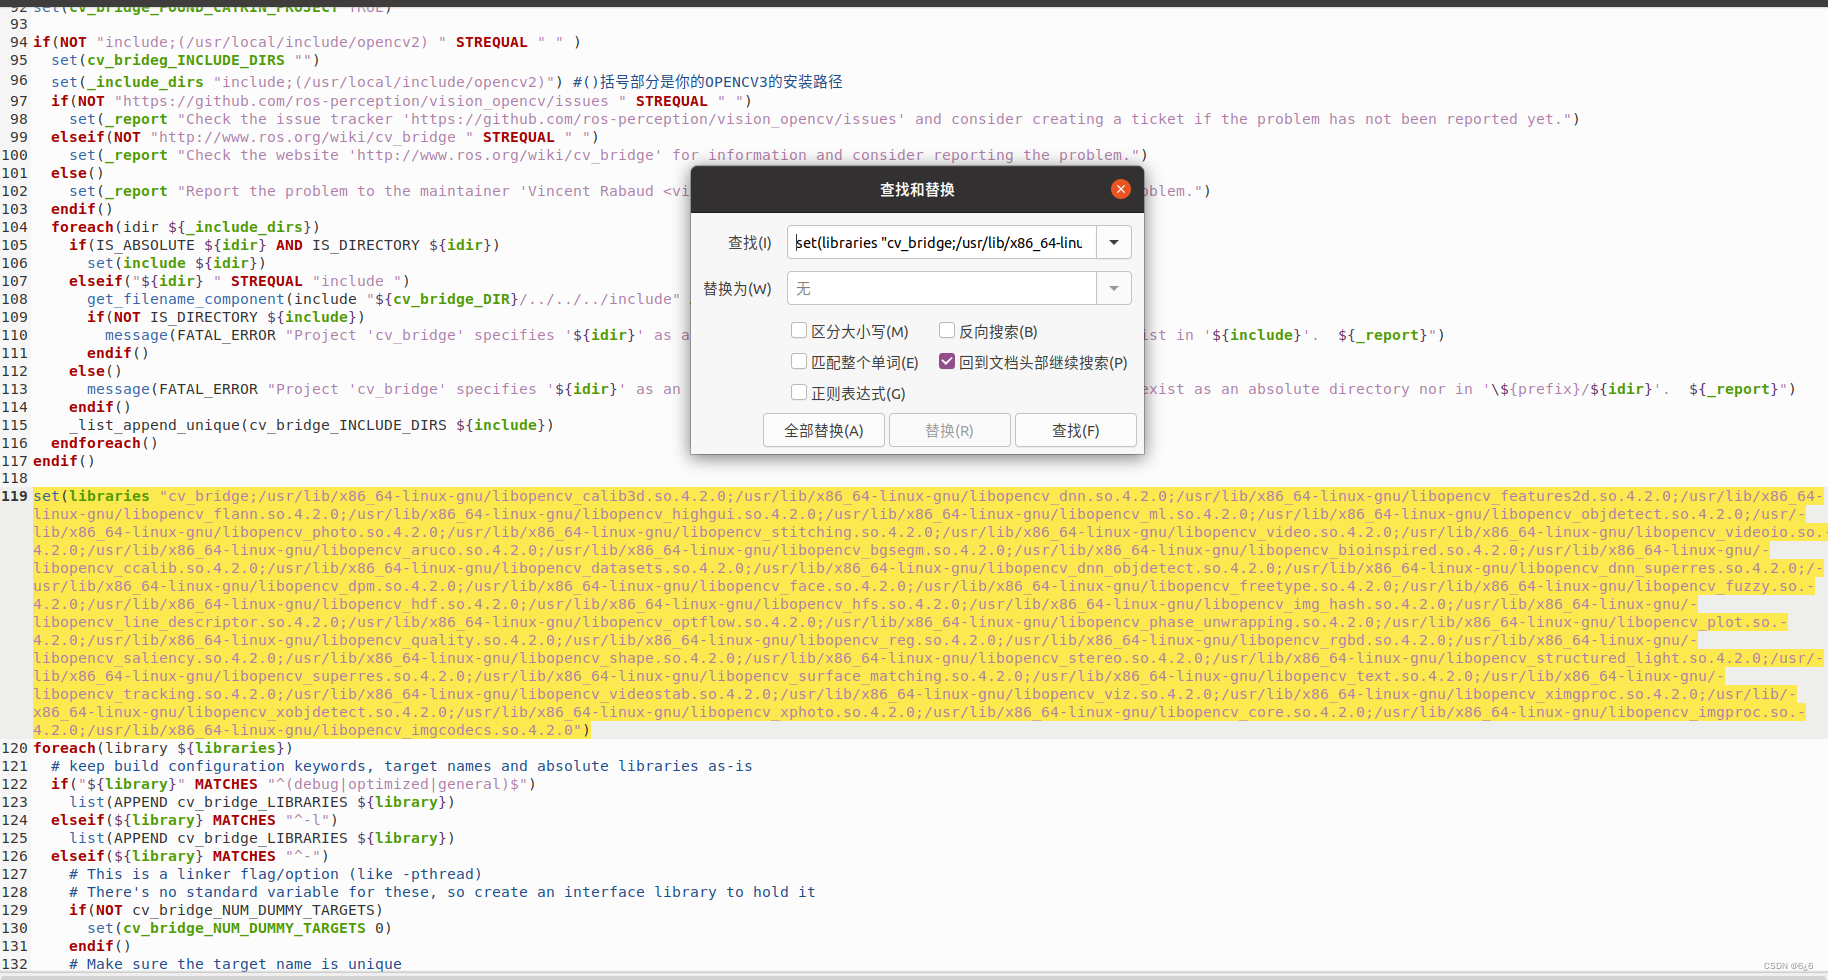The image size is (1828, 980).
Task: Click line number 119 in the gutter
Action: tap(17, 495)
